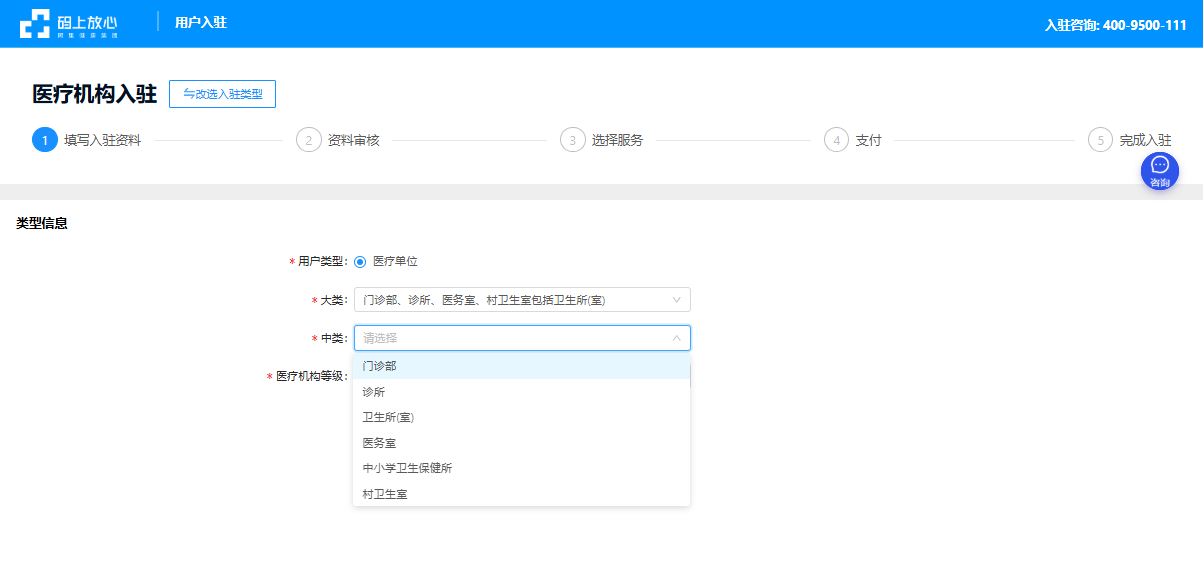Click step 2 circle 资料审核
This screenshot has width=1203, height=574.
[x=309, y=140]
